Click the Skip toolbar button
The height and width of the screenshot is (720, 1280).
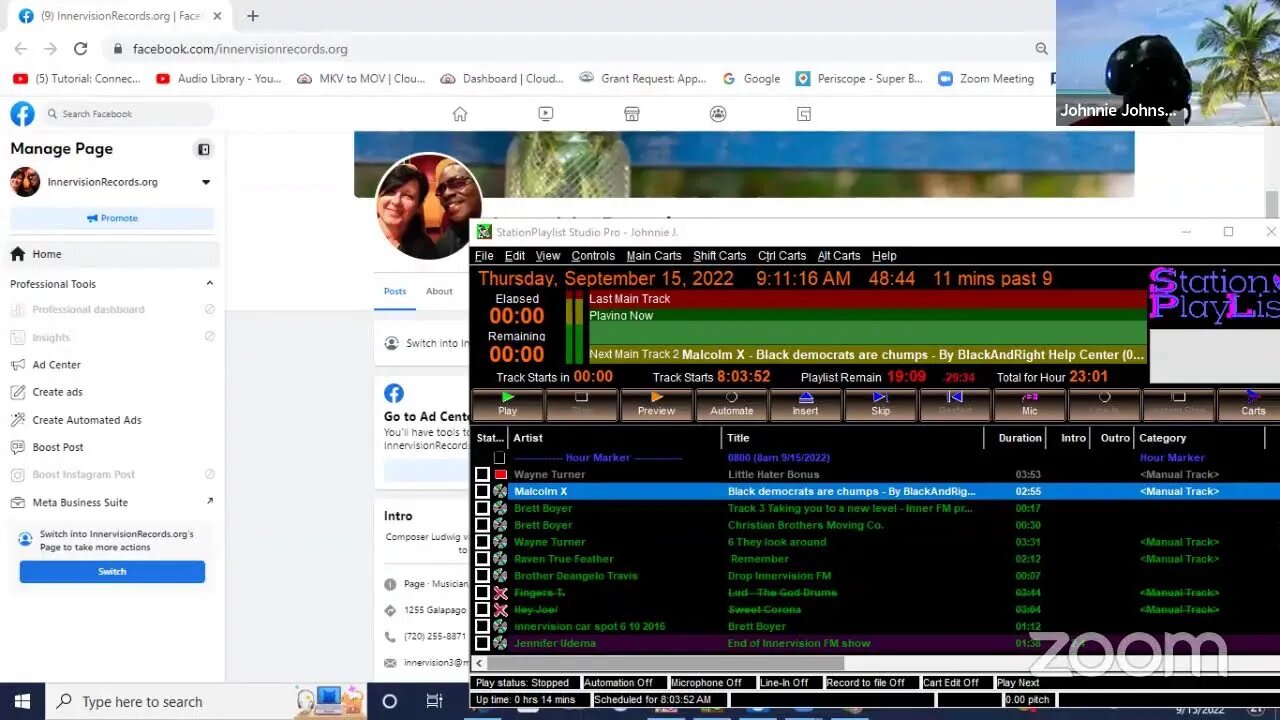tap(880, 404)
